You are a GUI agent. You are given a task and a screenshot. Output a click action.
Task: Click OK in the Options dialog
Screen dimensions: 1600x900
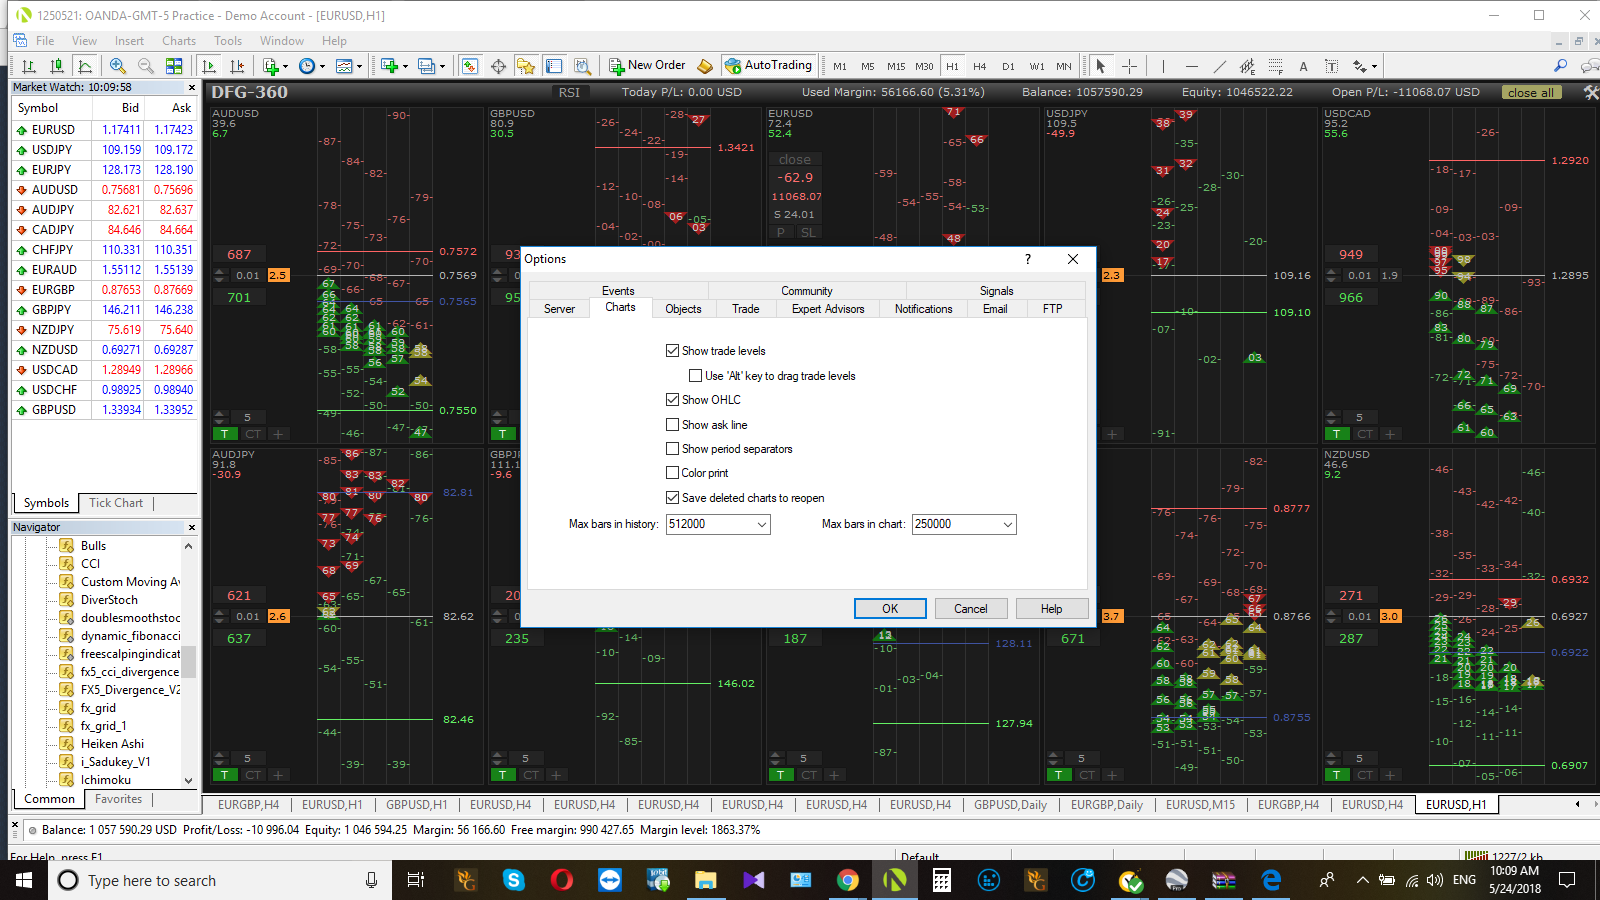tap(890, 609)
